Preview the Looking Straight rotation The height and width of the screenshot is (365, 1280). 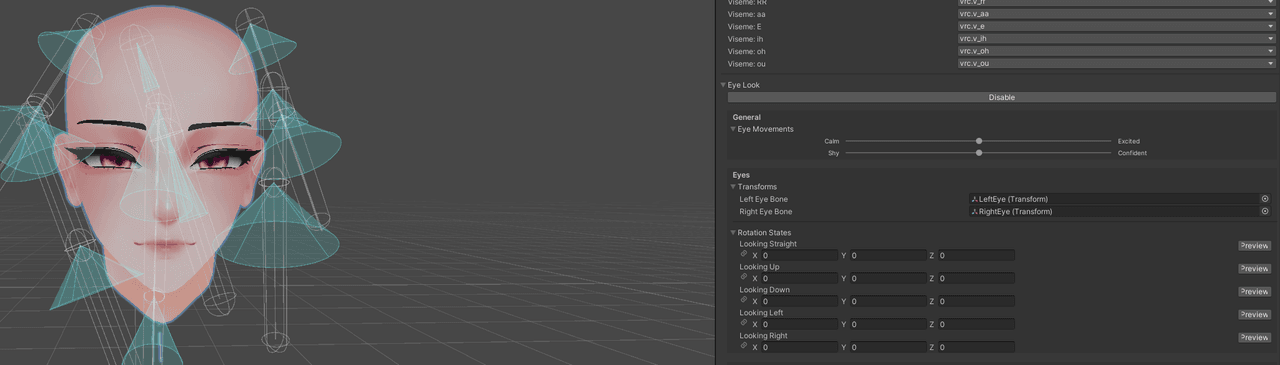click(1254, 246)
